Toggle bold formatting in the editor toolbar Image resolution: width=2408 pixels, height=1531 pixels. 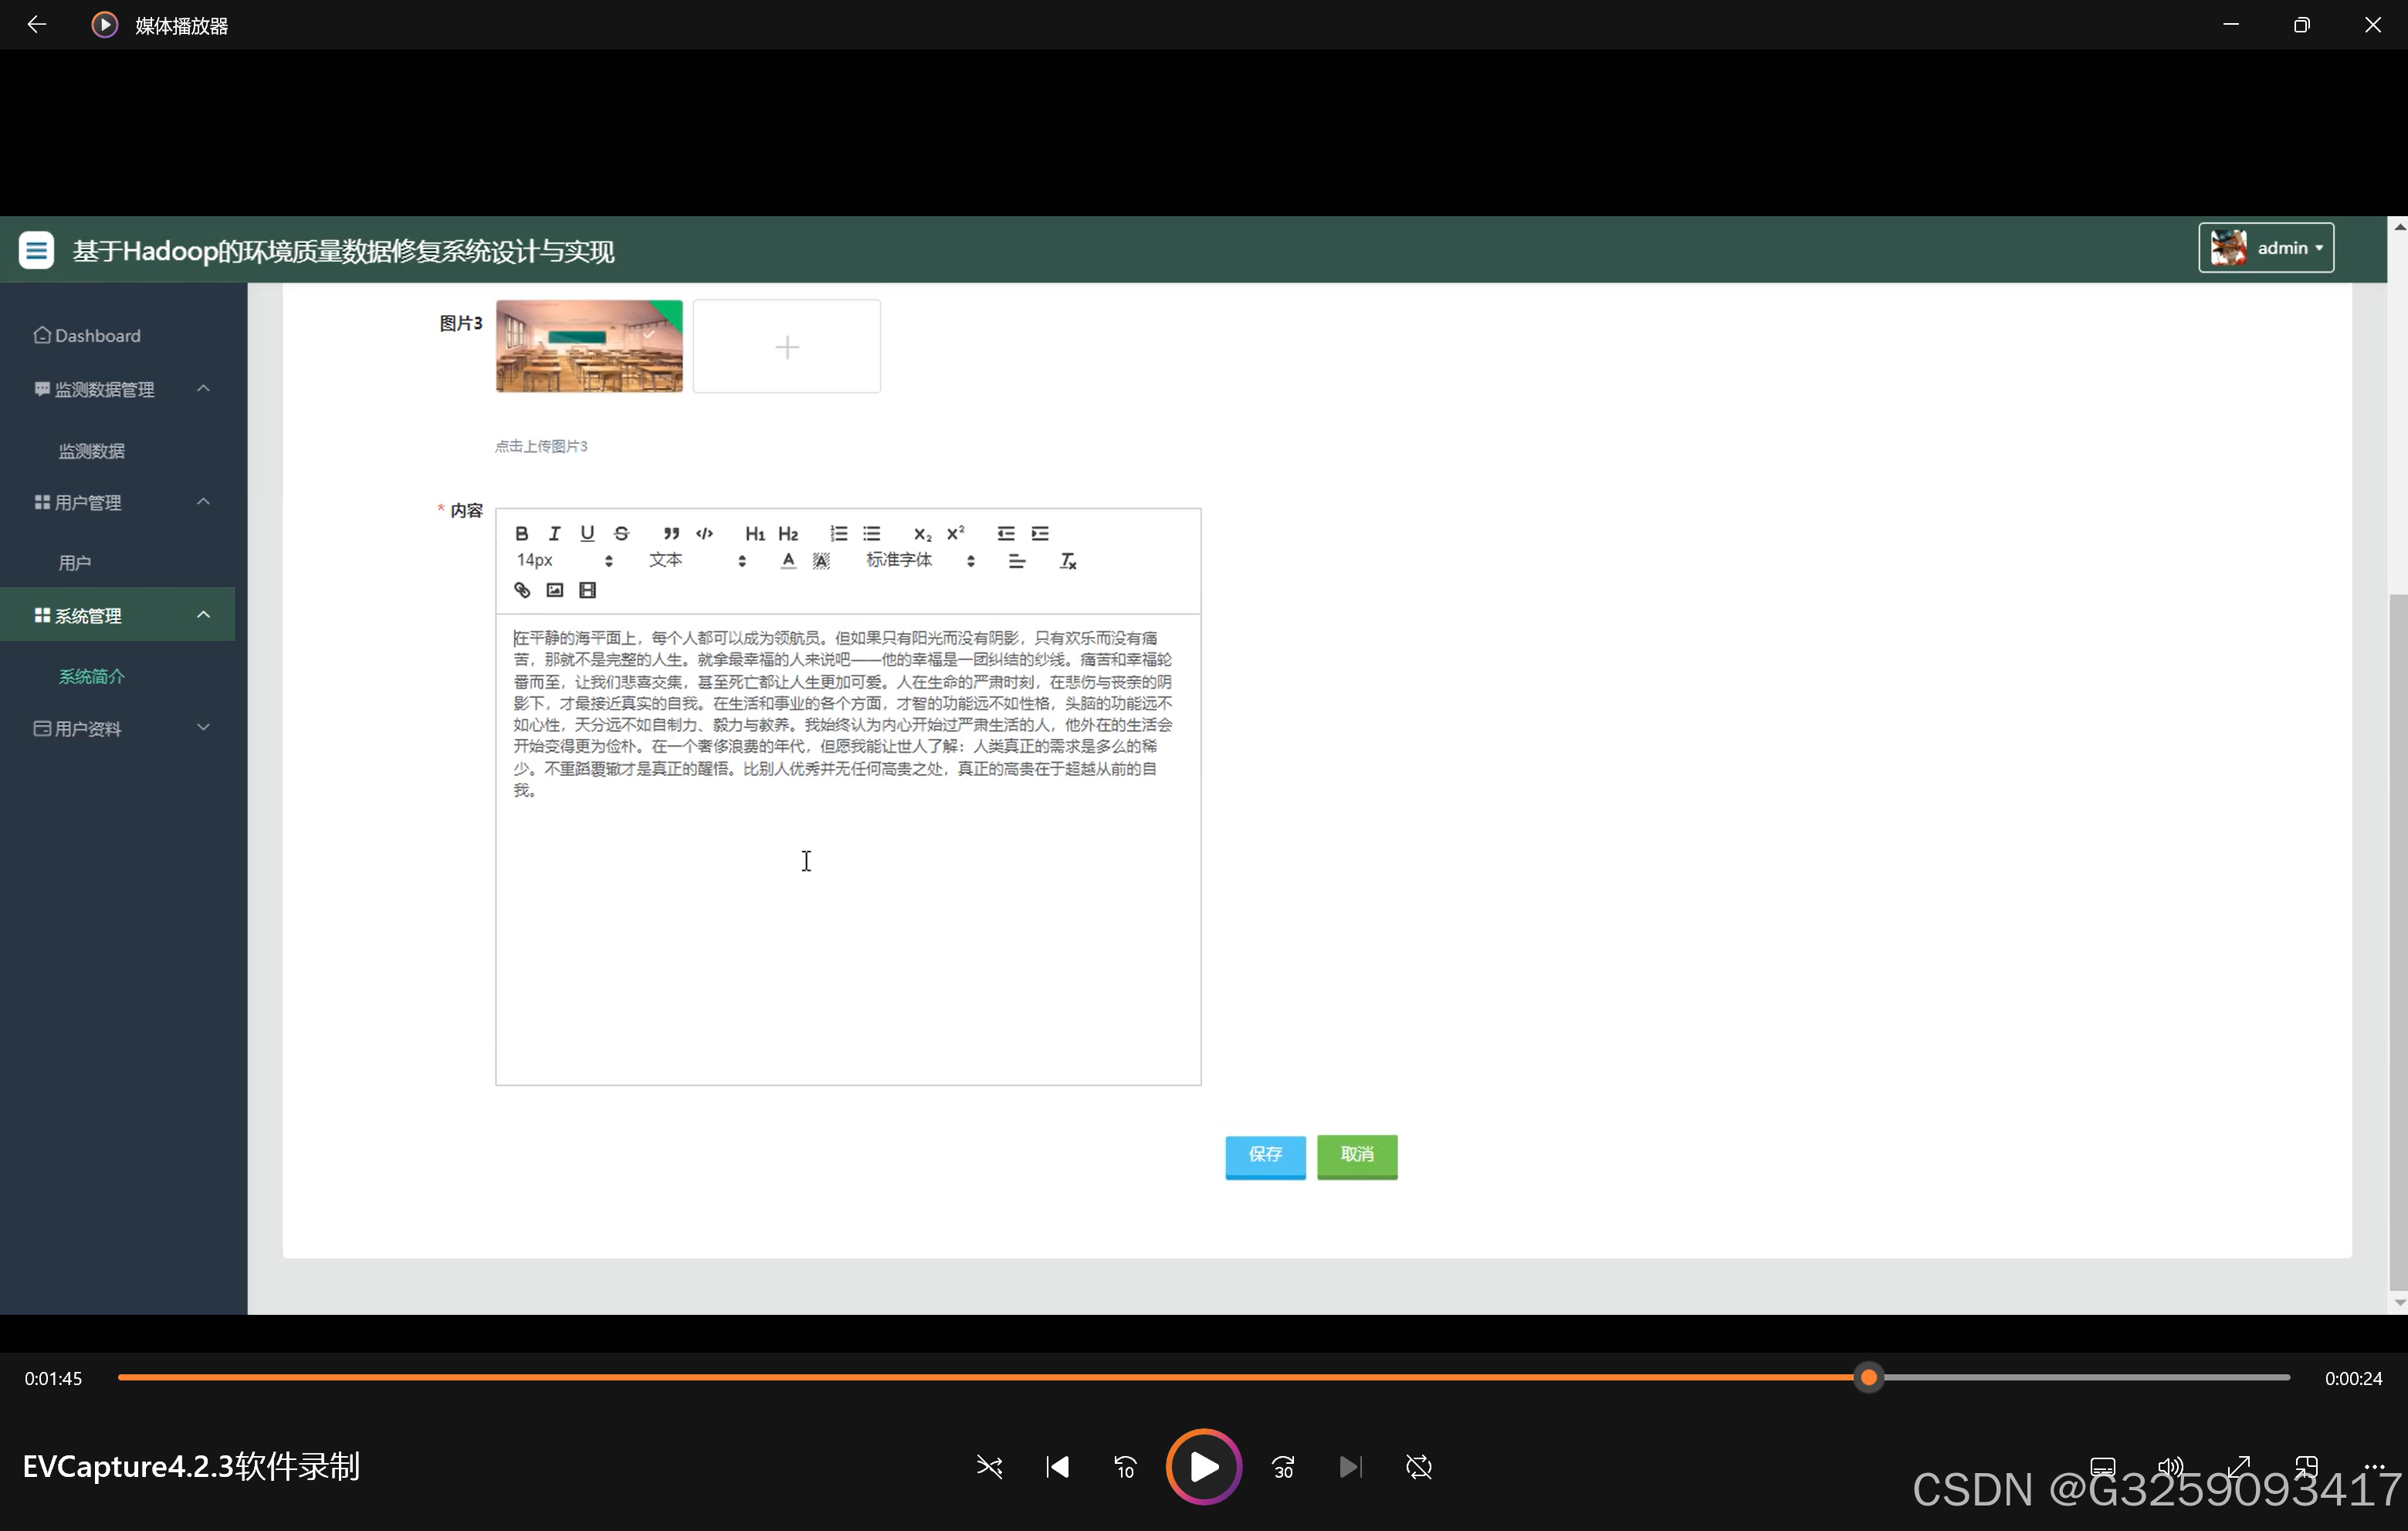pos(521,533)
